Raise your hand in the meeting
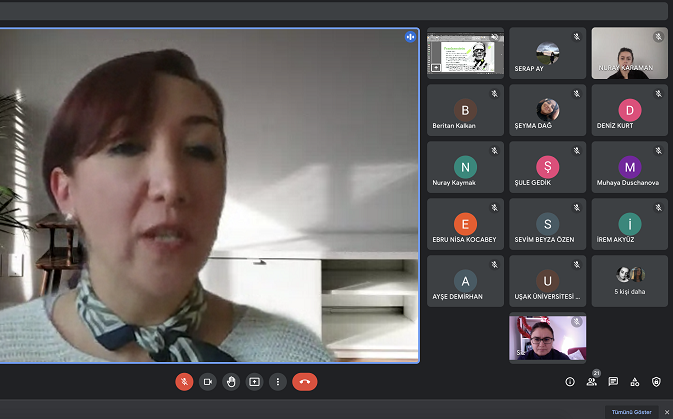This screenshot has width=673, height=419. pyautogui.click(x=231, y=381)
